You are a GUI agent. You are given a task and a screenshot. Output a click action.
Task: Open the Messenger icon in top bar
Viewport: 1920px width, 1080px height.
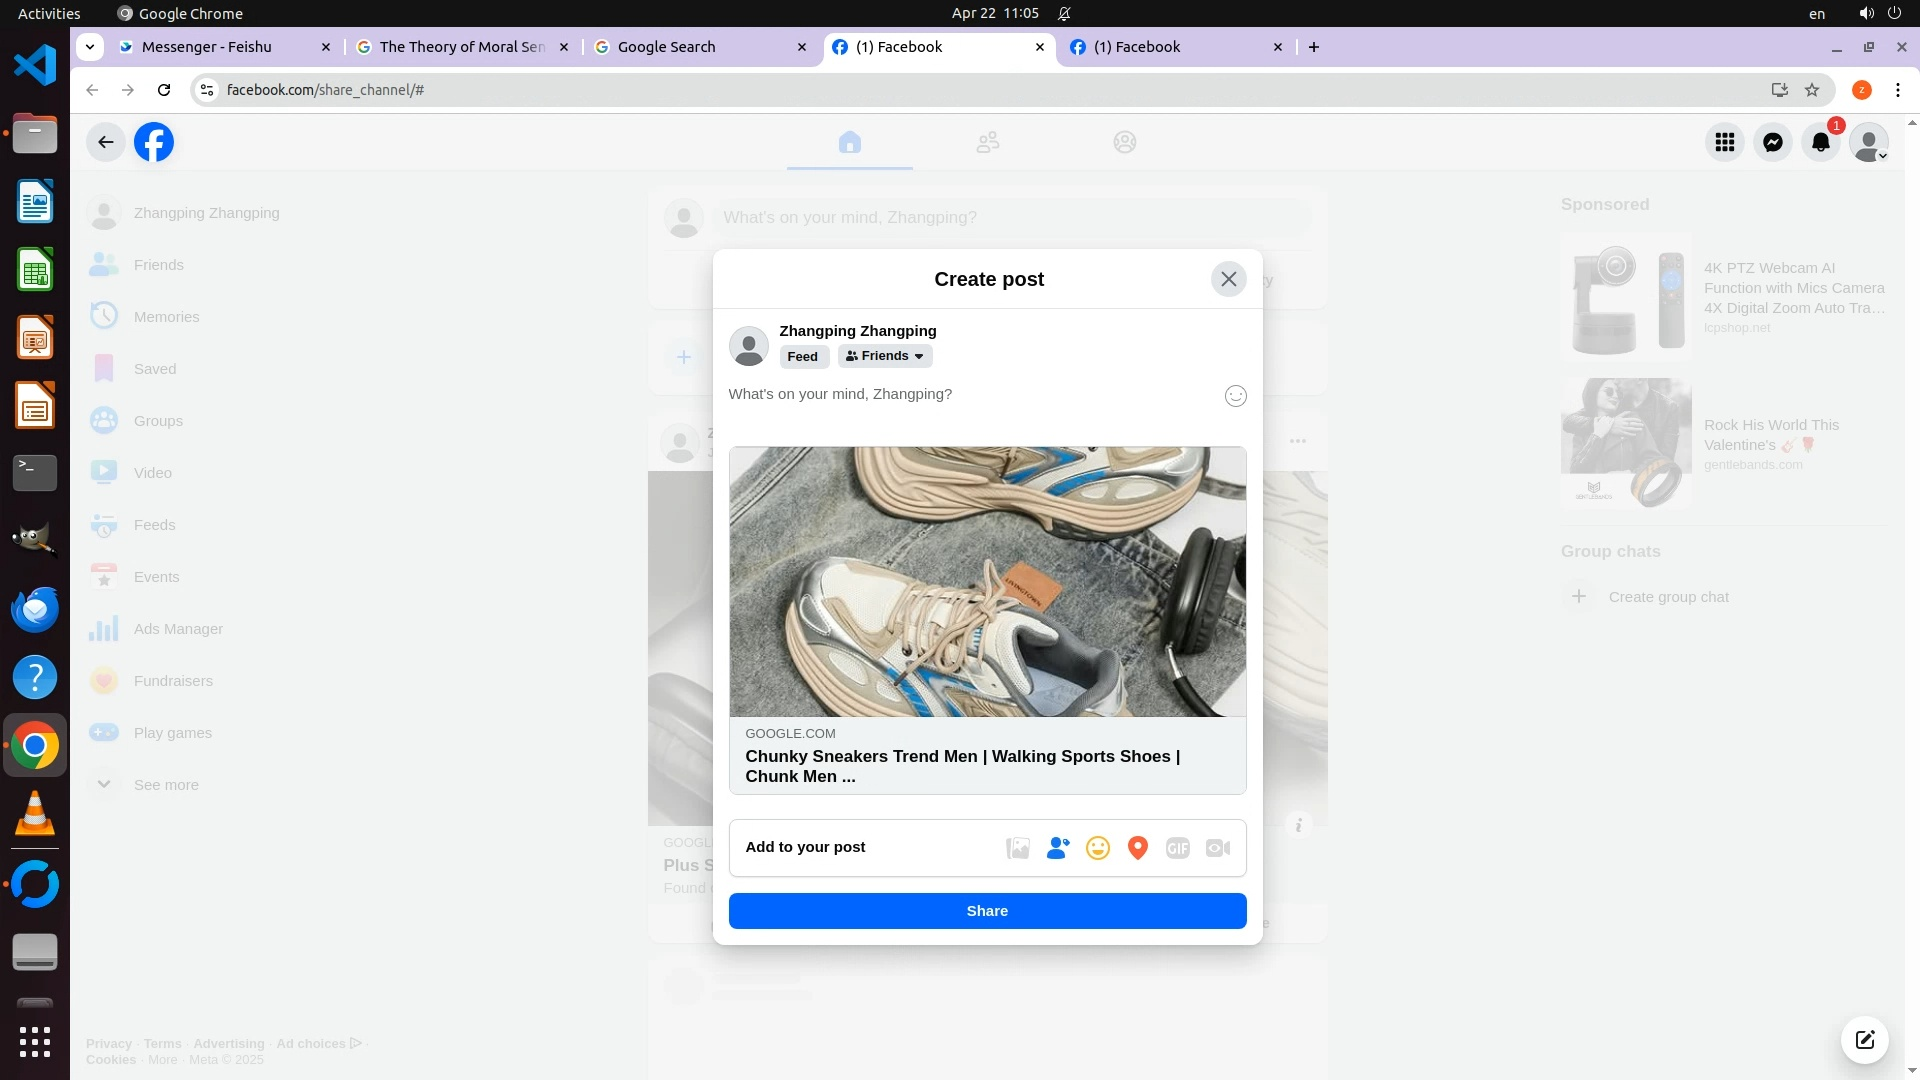(1772, 142)
